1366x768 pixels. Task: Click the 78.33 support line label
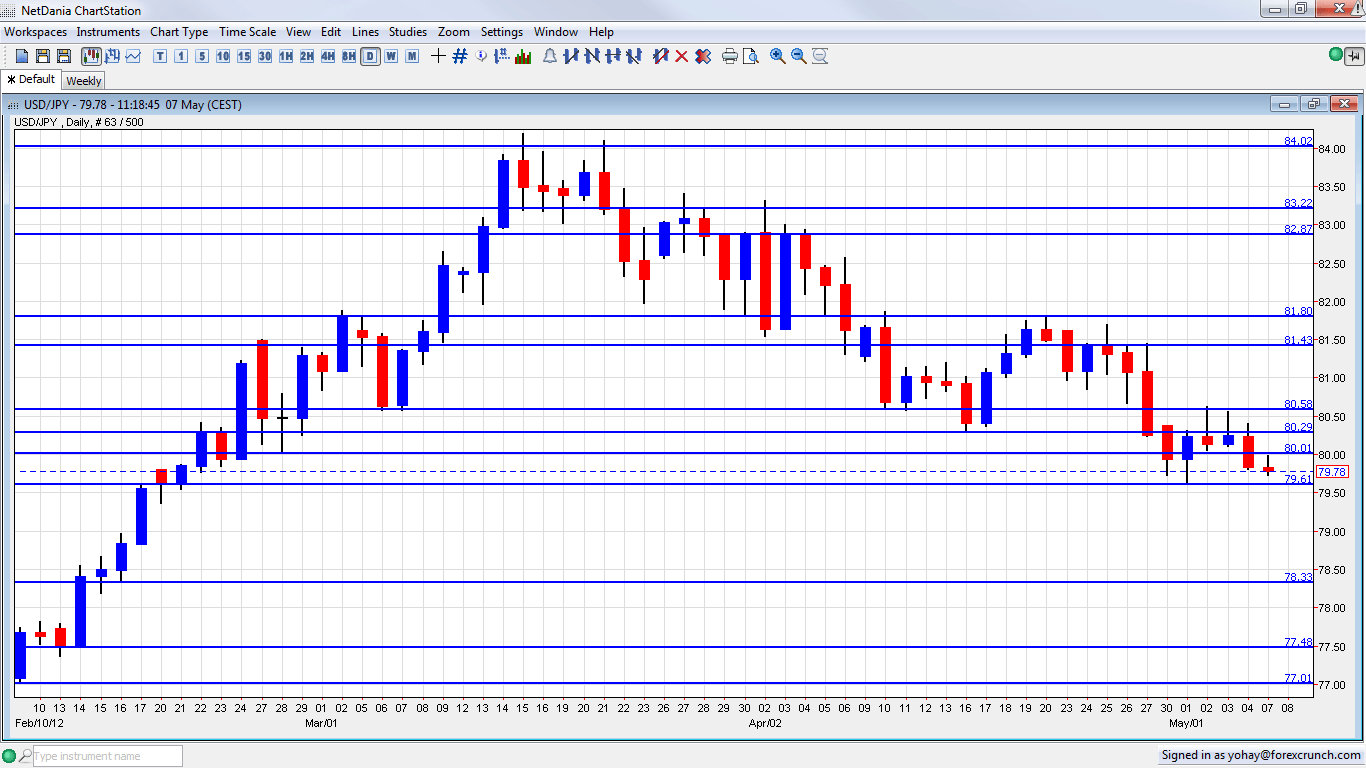pos(1298,577)
